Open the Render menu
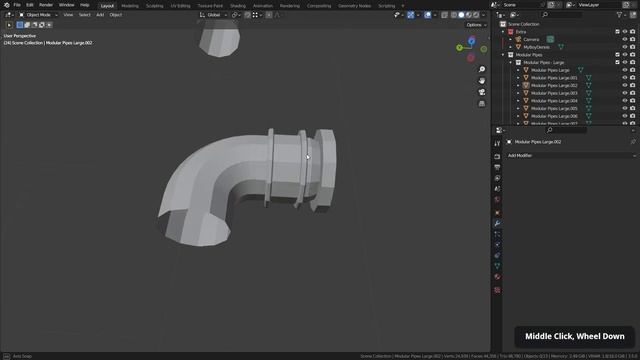This screenshot has width=640, height=360. [x=46, y=5]
